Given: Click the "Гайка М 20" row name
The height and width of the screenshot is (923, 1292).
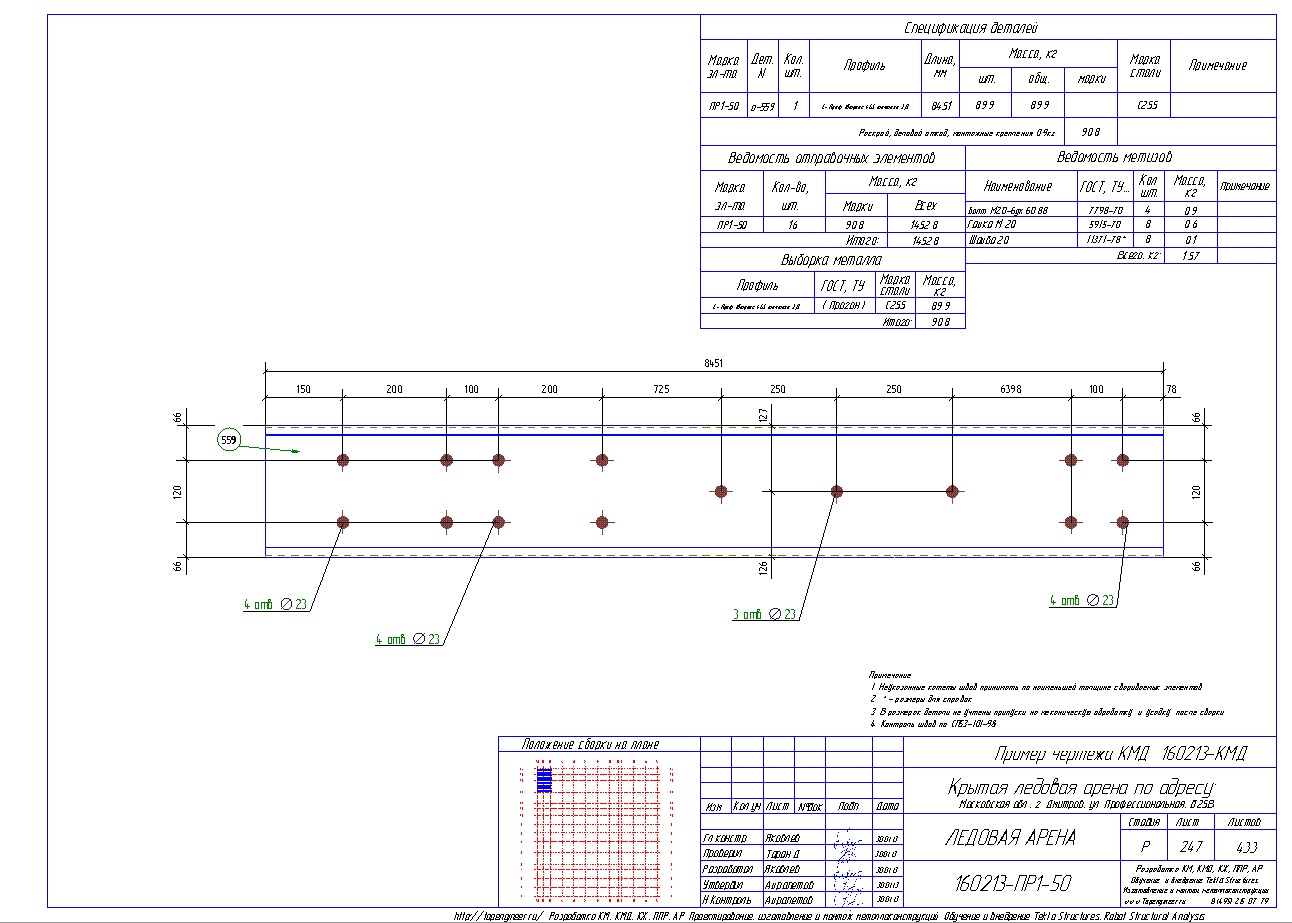Looking at the screenshot, I should coord(992,224).
